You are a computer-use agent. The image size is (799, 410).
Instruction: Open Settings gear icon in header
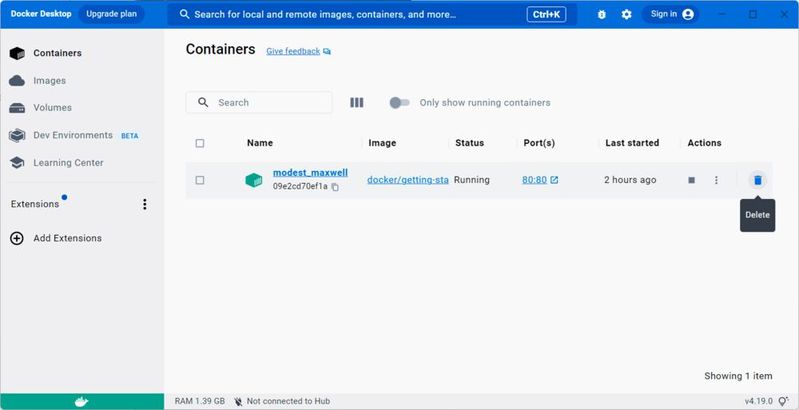[x=626, y=14]
